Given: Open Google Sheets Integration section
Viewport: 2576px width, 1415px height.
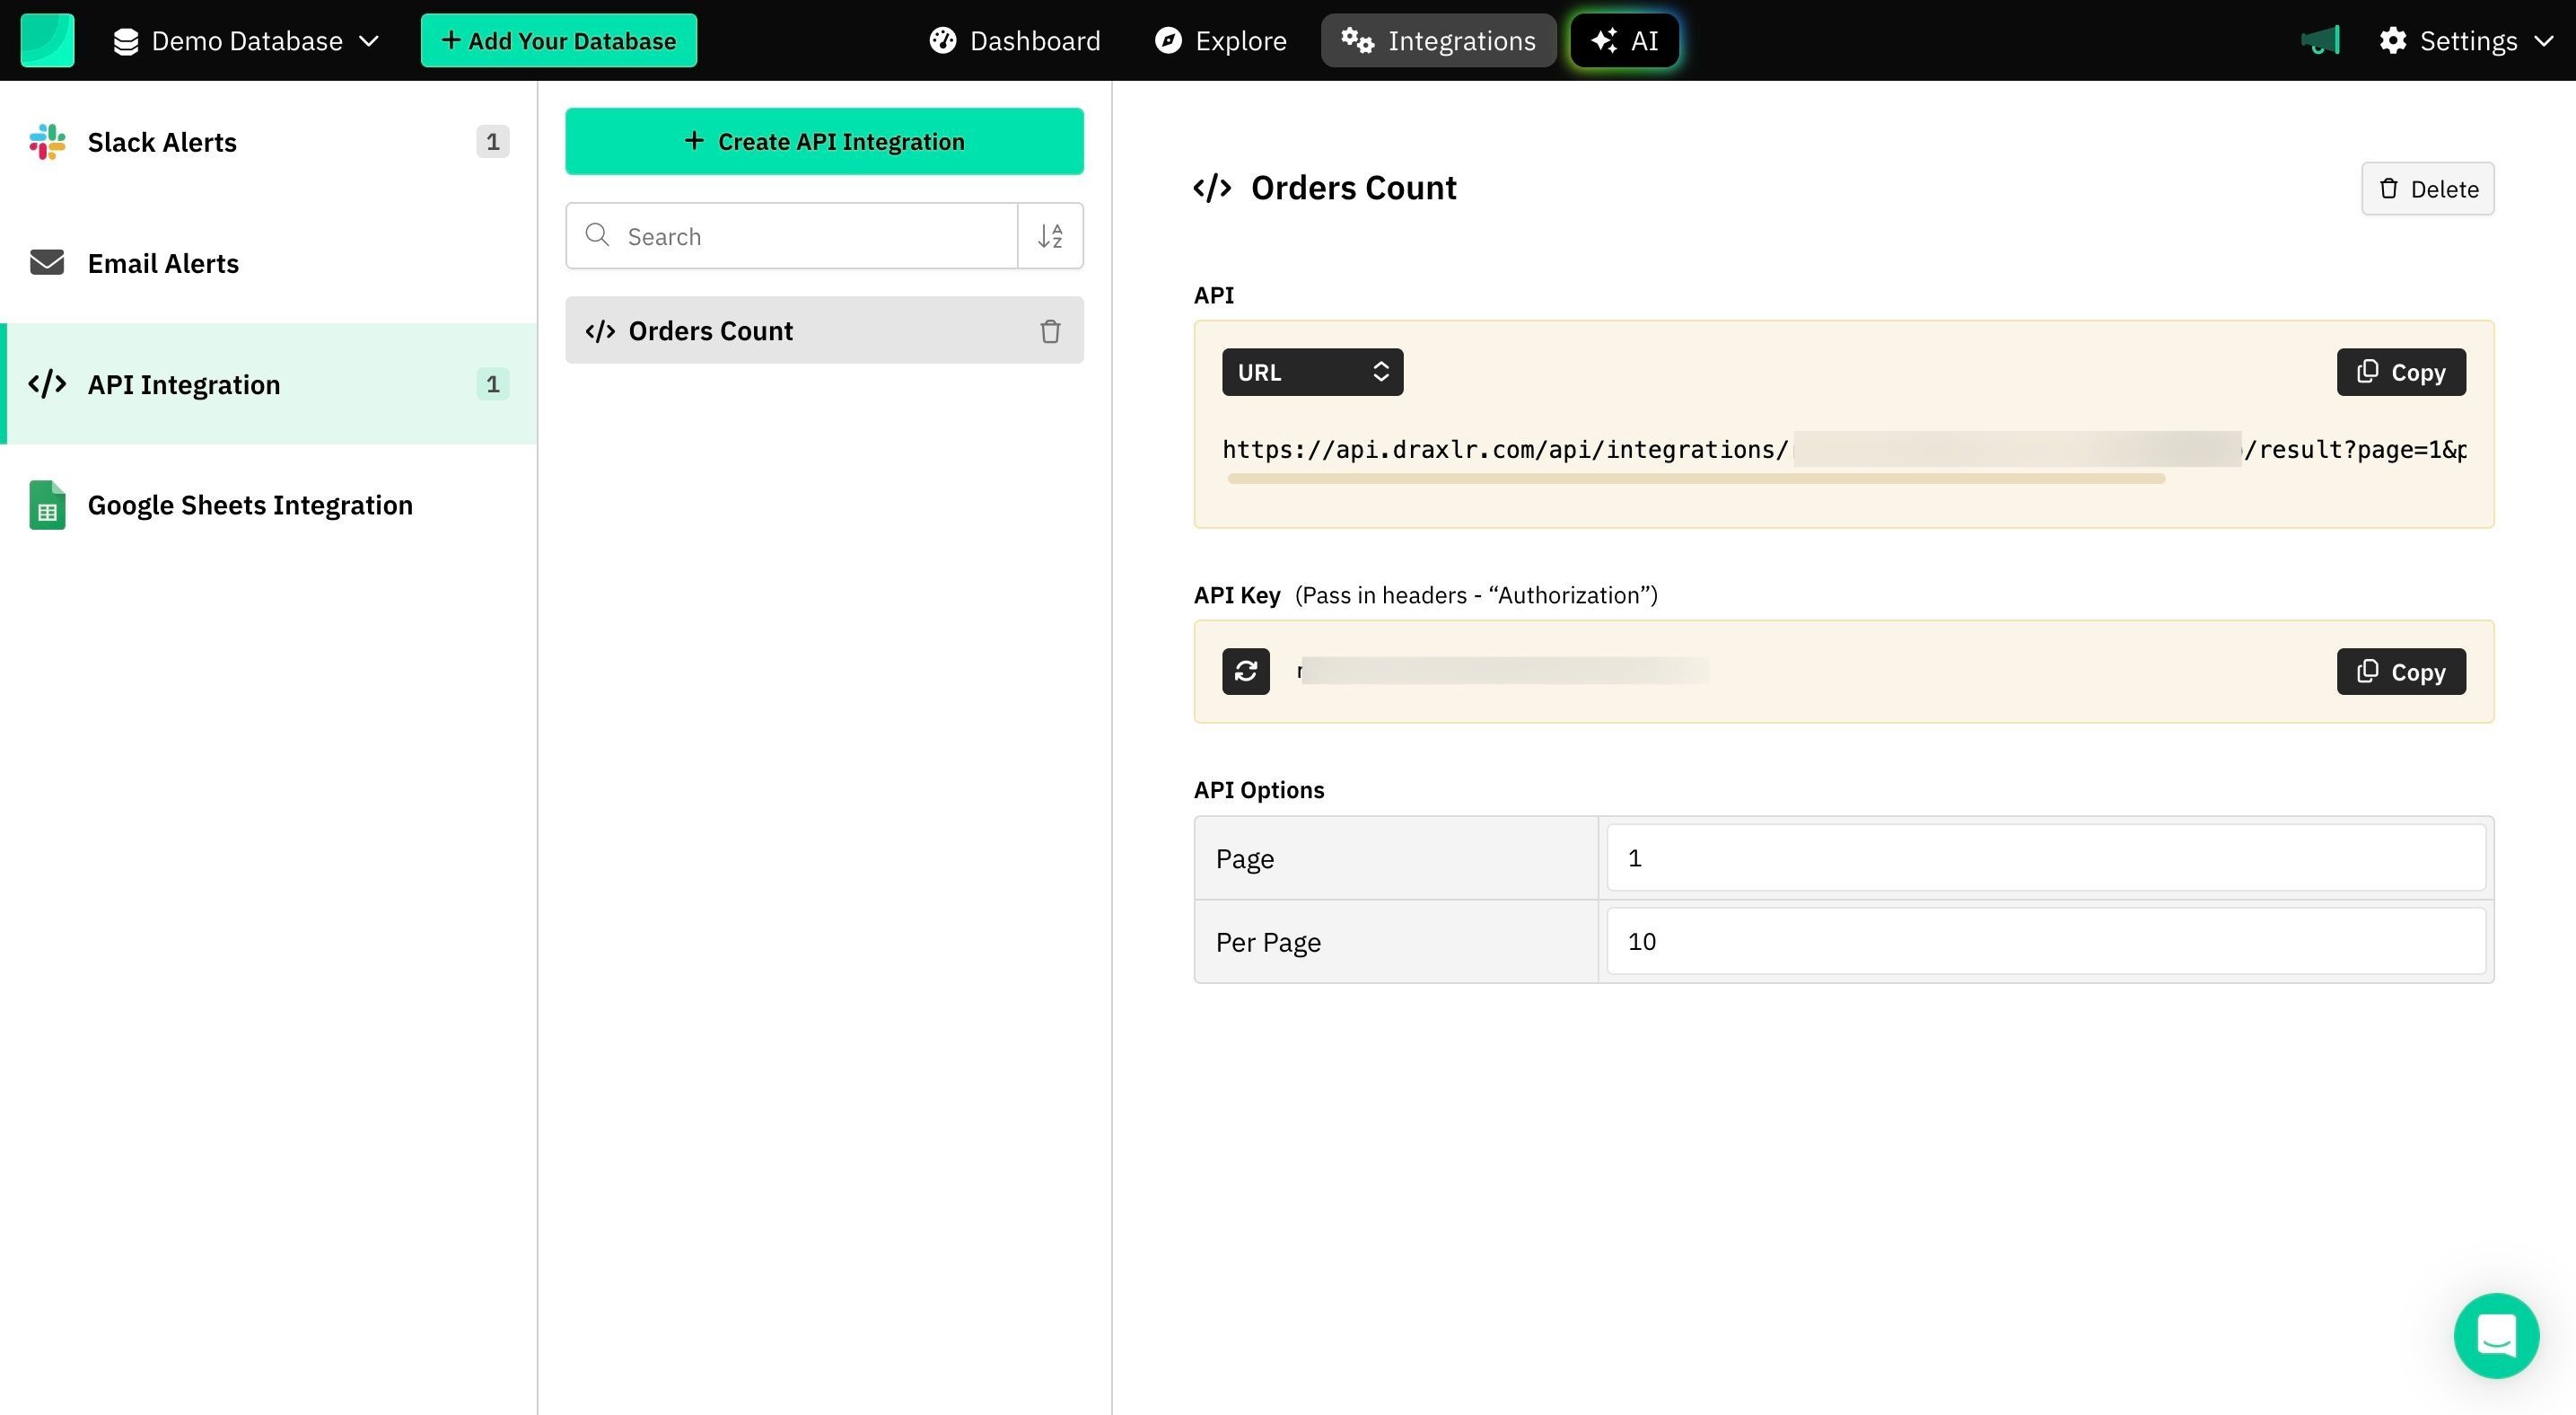Looking at the screenshot, I should 250,505.
